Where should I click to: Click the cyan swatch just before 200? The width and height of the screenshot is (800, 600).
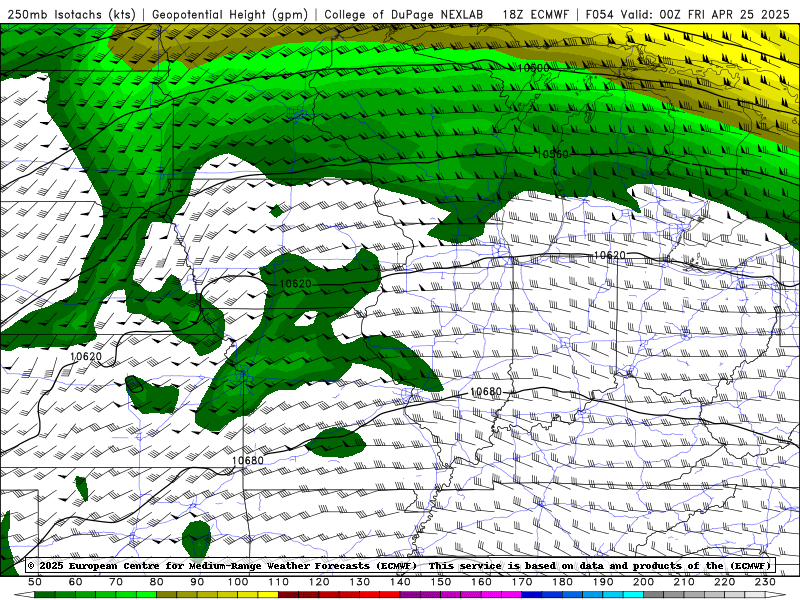coord(634,595)
